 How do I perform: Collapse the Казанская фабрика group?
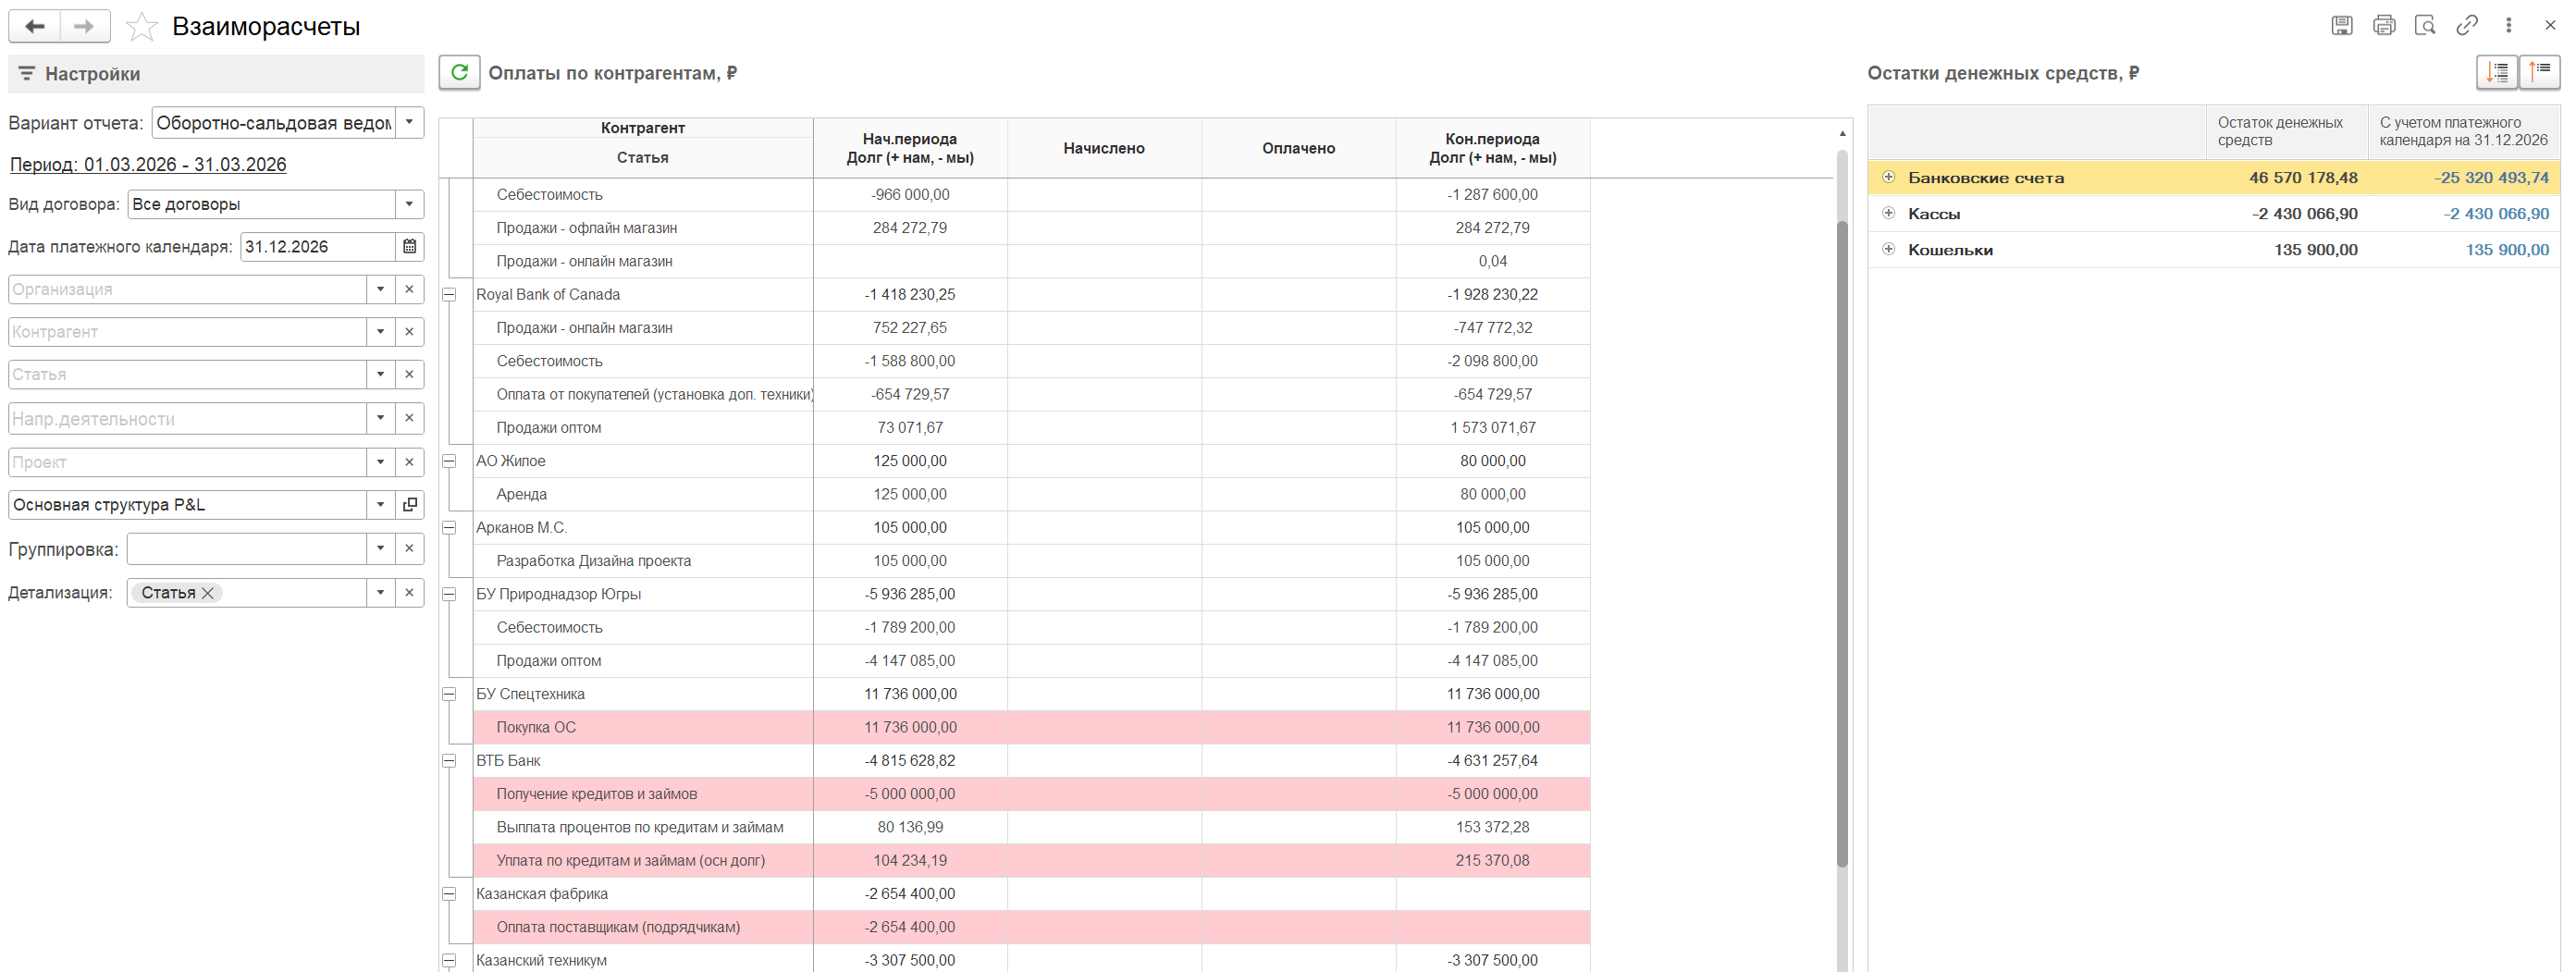pyautogui.click(x=449, y=894)
